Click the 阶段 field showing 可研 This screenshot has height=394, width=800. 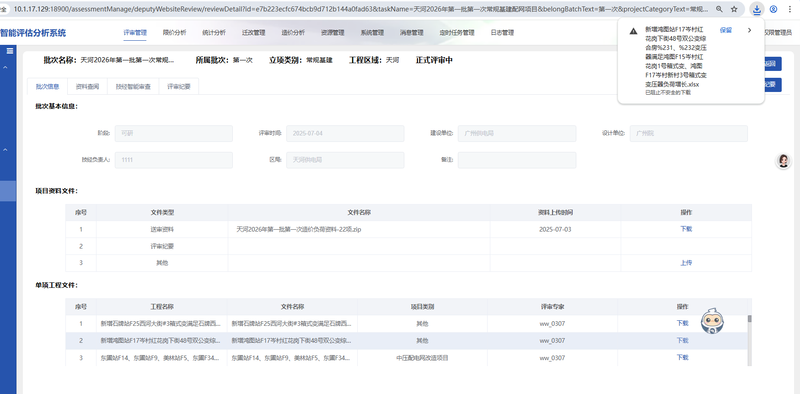point(174,134)
